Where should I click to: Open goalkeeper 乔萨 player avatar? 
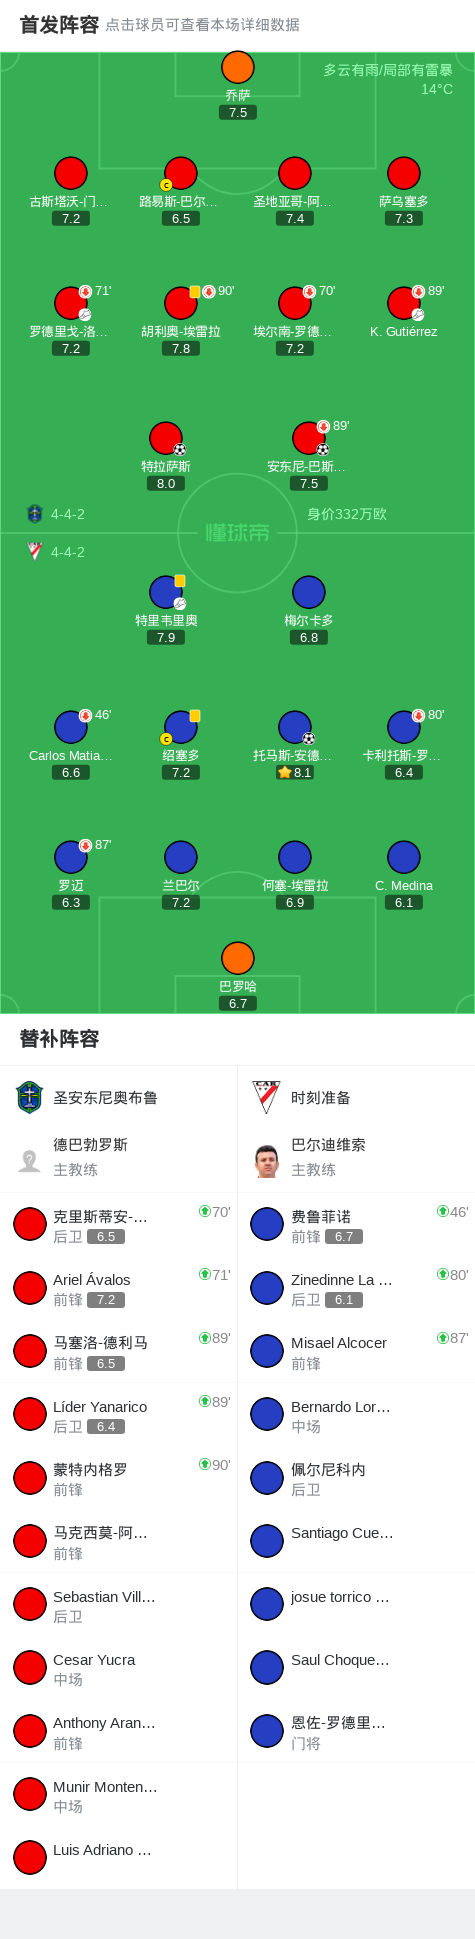(x=238, y=67)
